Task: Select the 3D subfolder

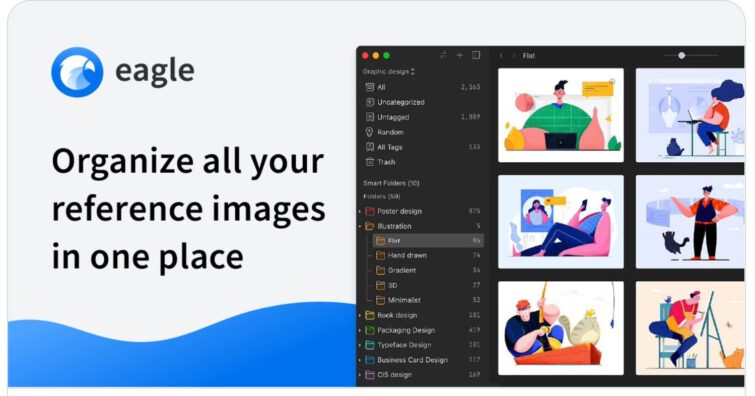Action: [392, 285]
